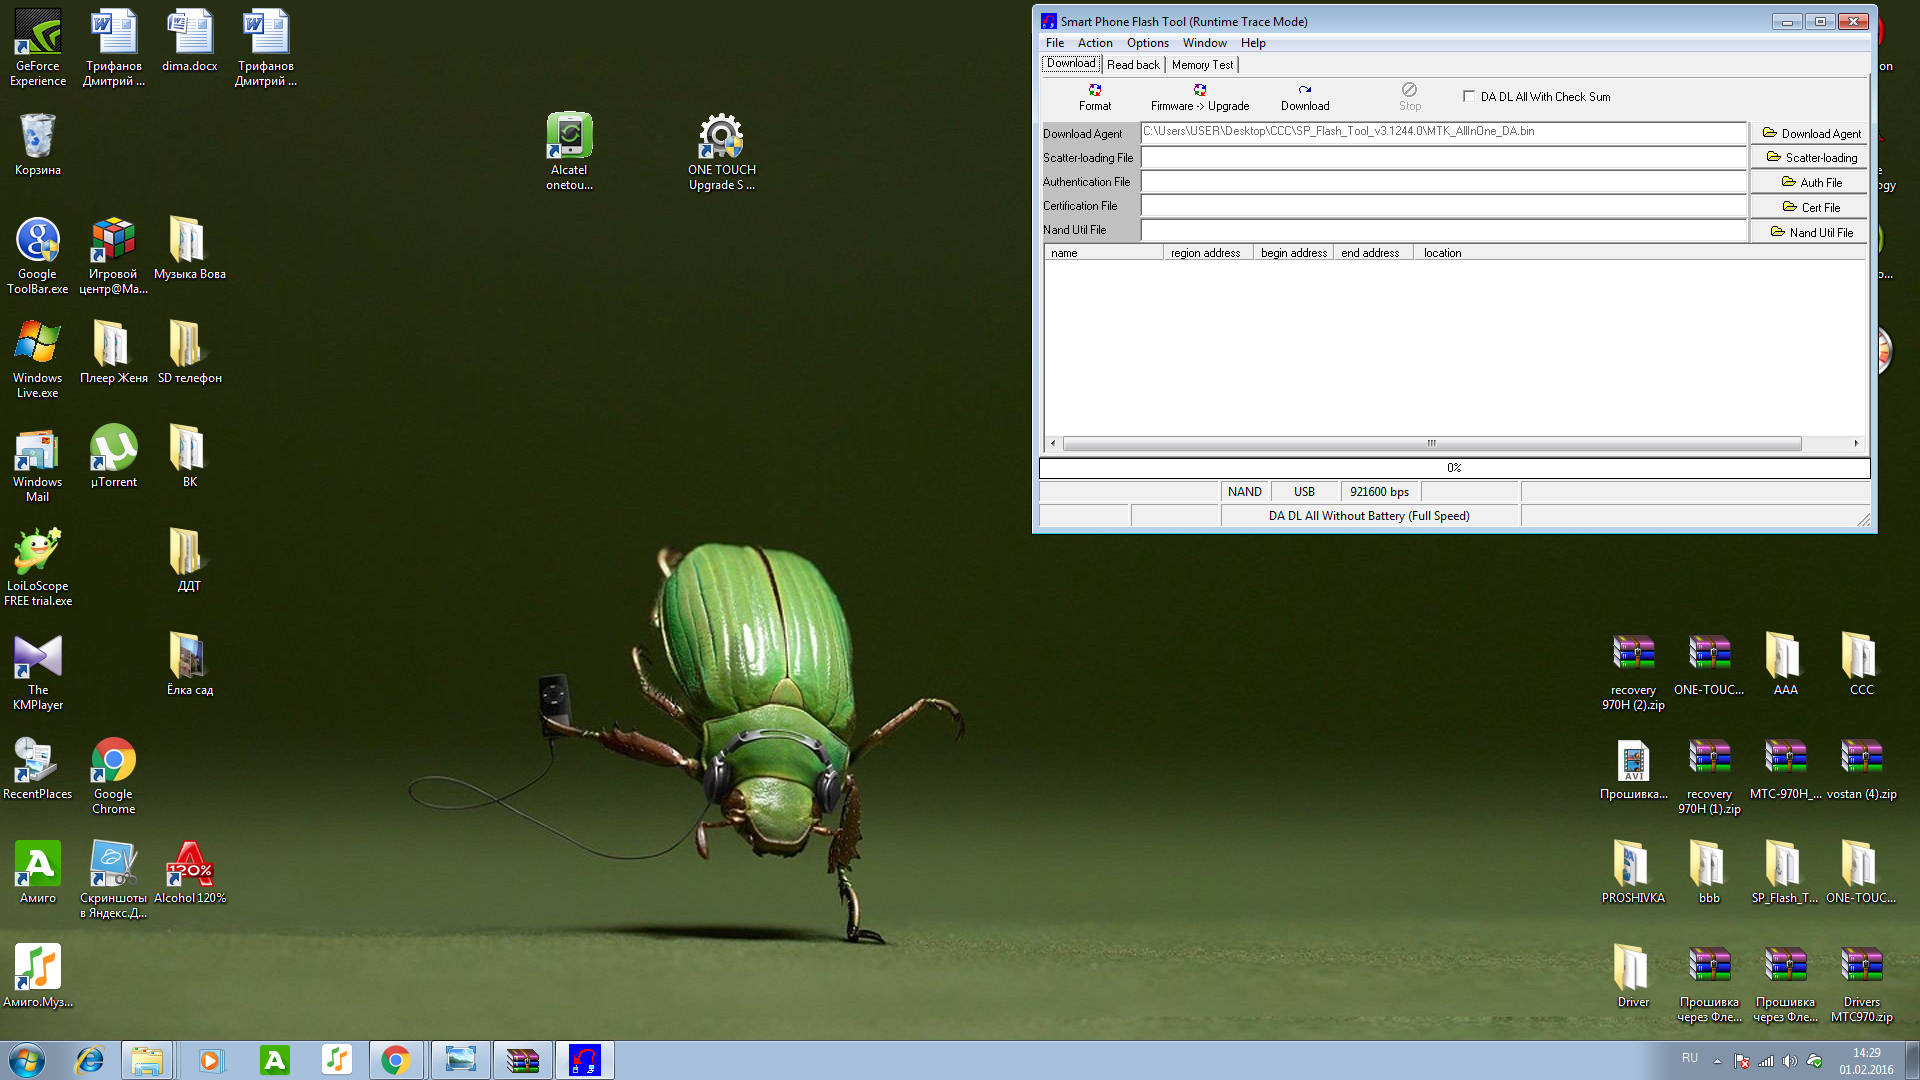Show hidden system tray icons arrow
Image resolution: width=1920 pixels, height=1080 pixels.
coord(1717,1061)
